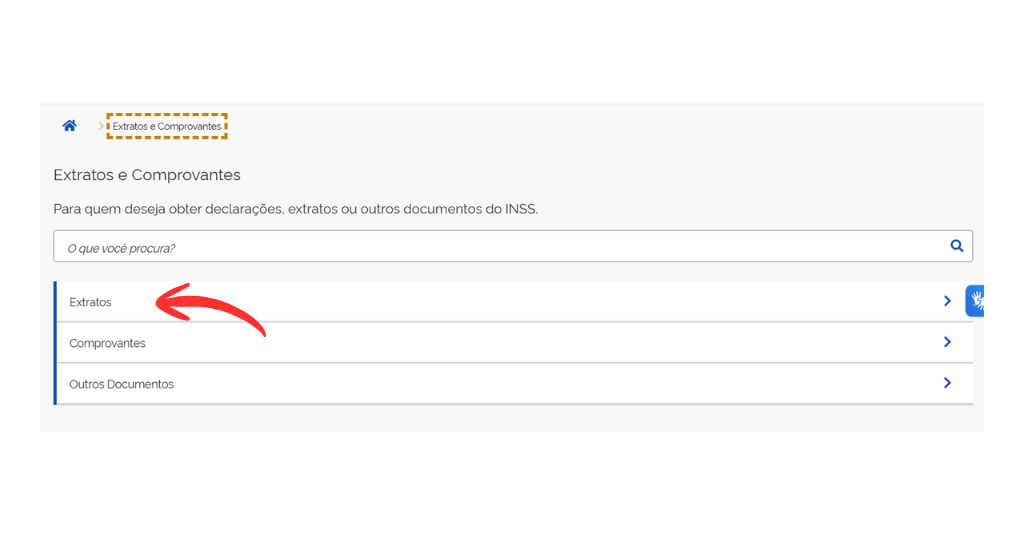Image resolution: width=1024 pixels, height=536 pixels.
Task: Click the magnifying glass search icon
Action: pyautogui.click(x=957, y=246)
